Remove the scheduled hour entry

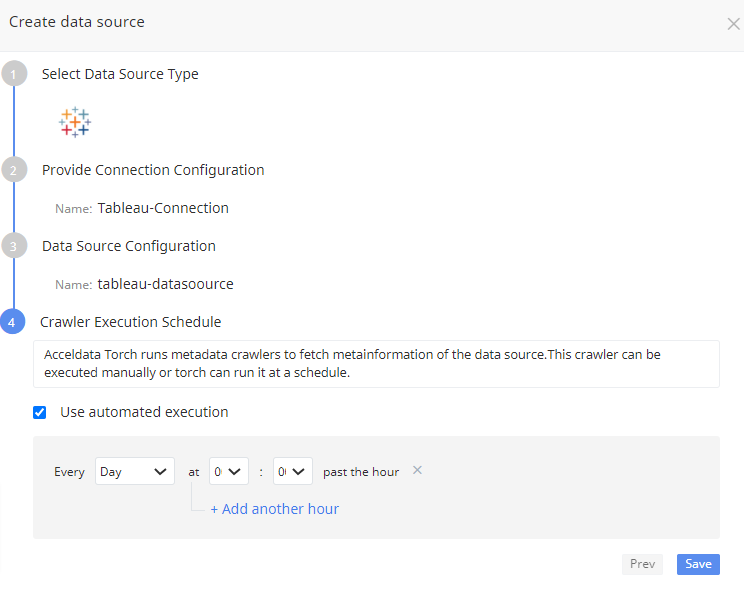[418, 470]
